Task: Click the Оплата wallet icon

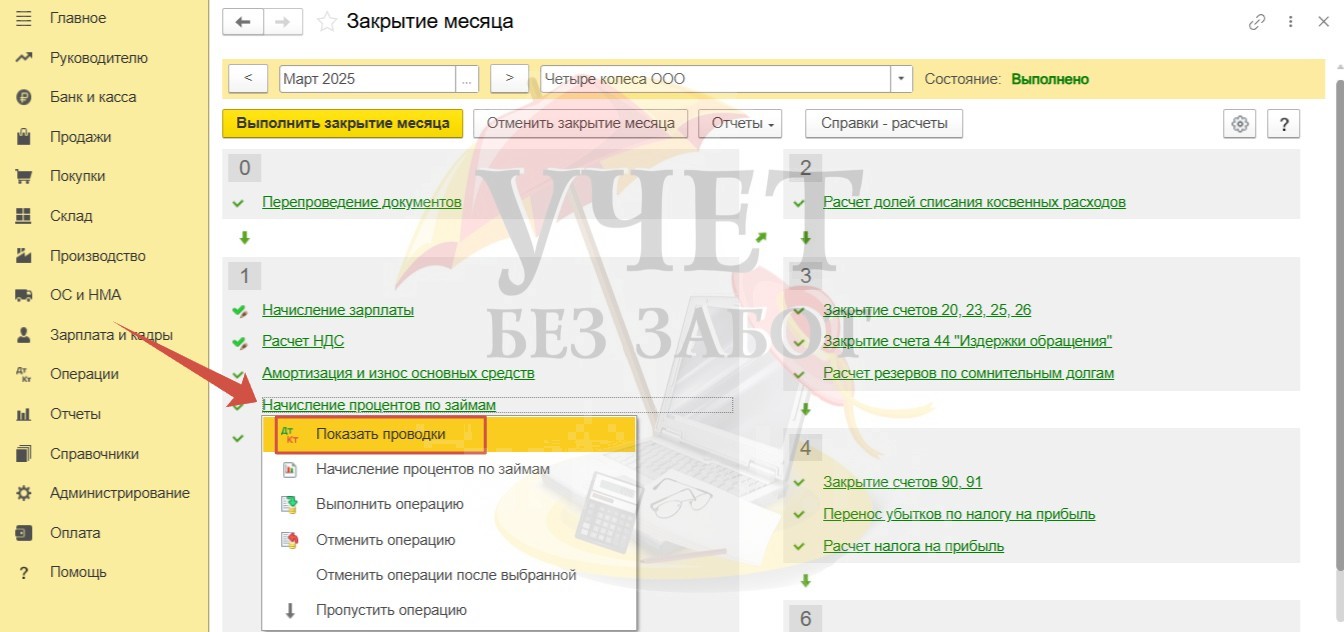Action: point(25,533)
